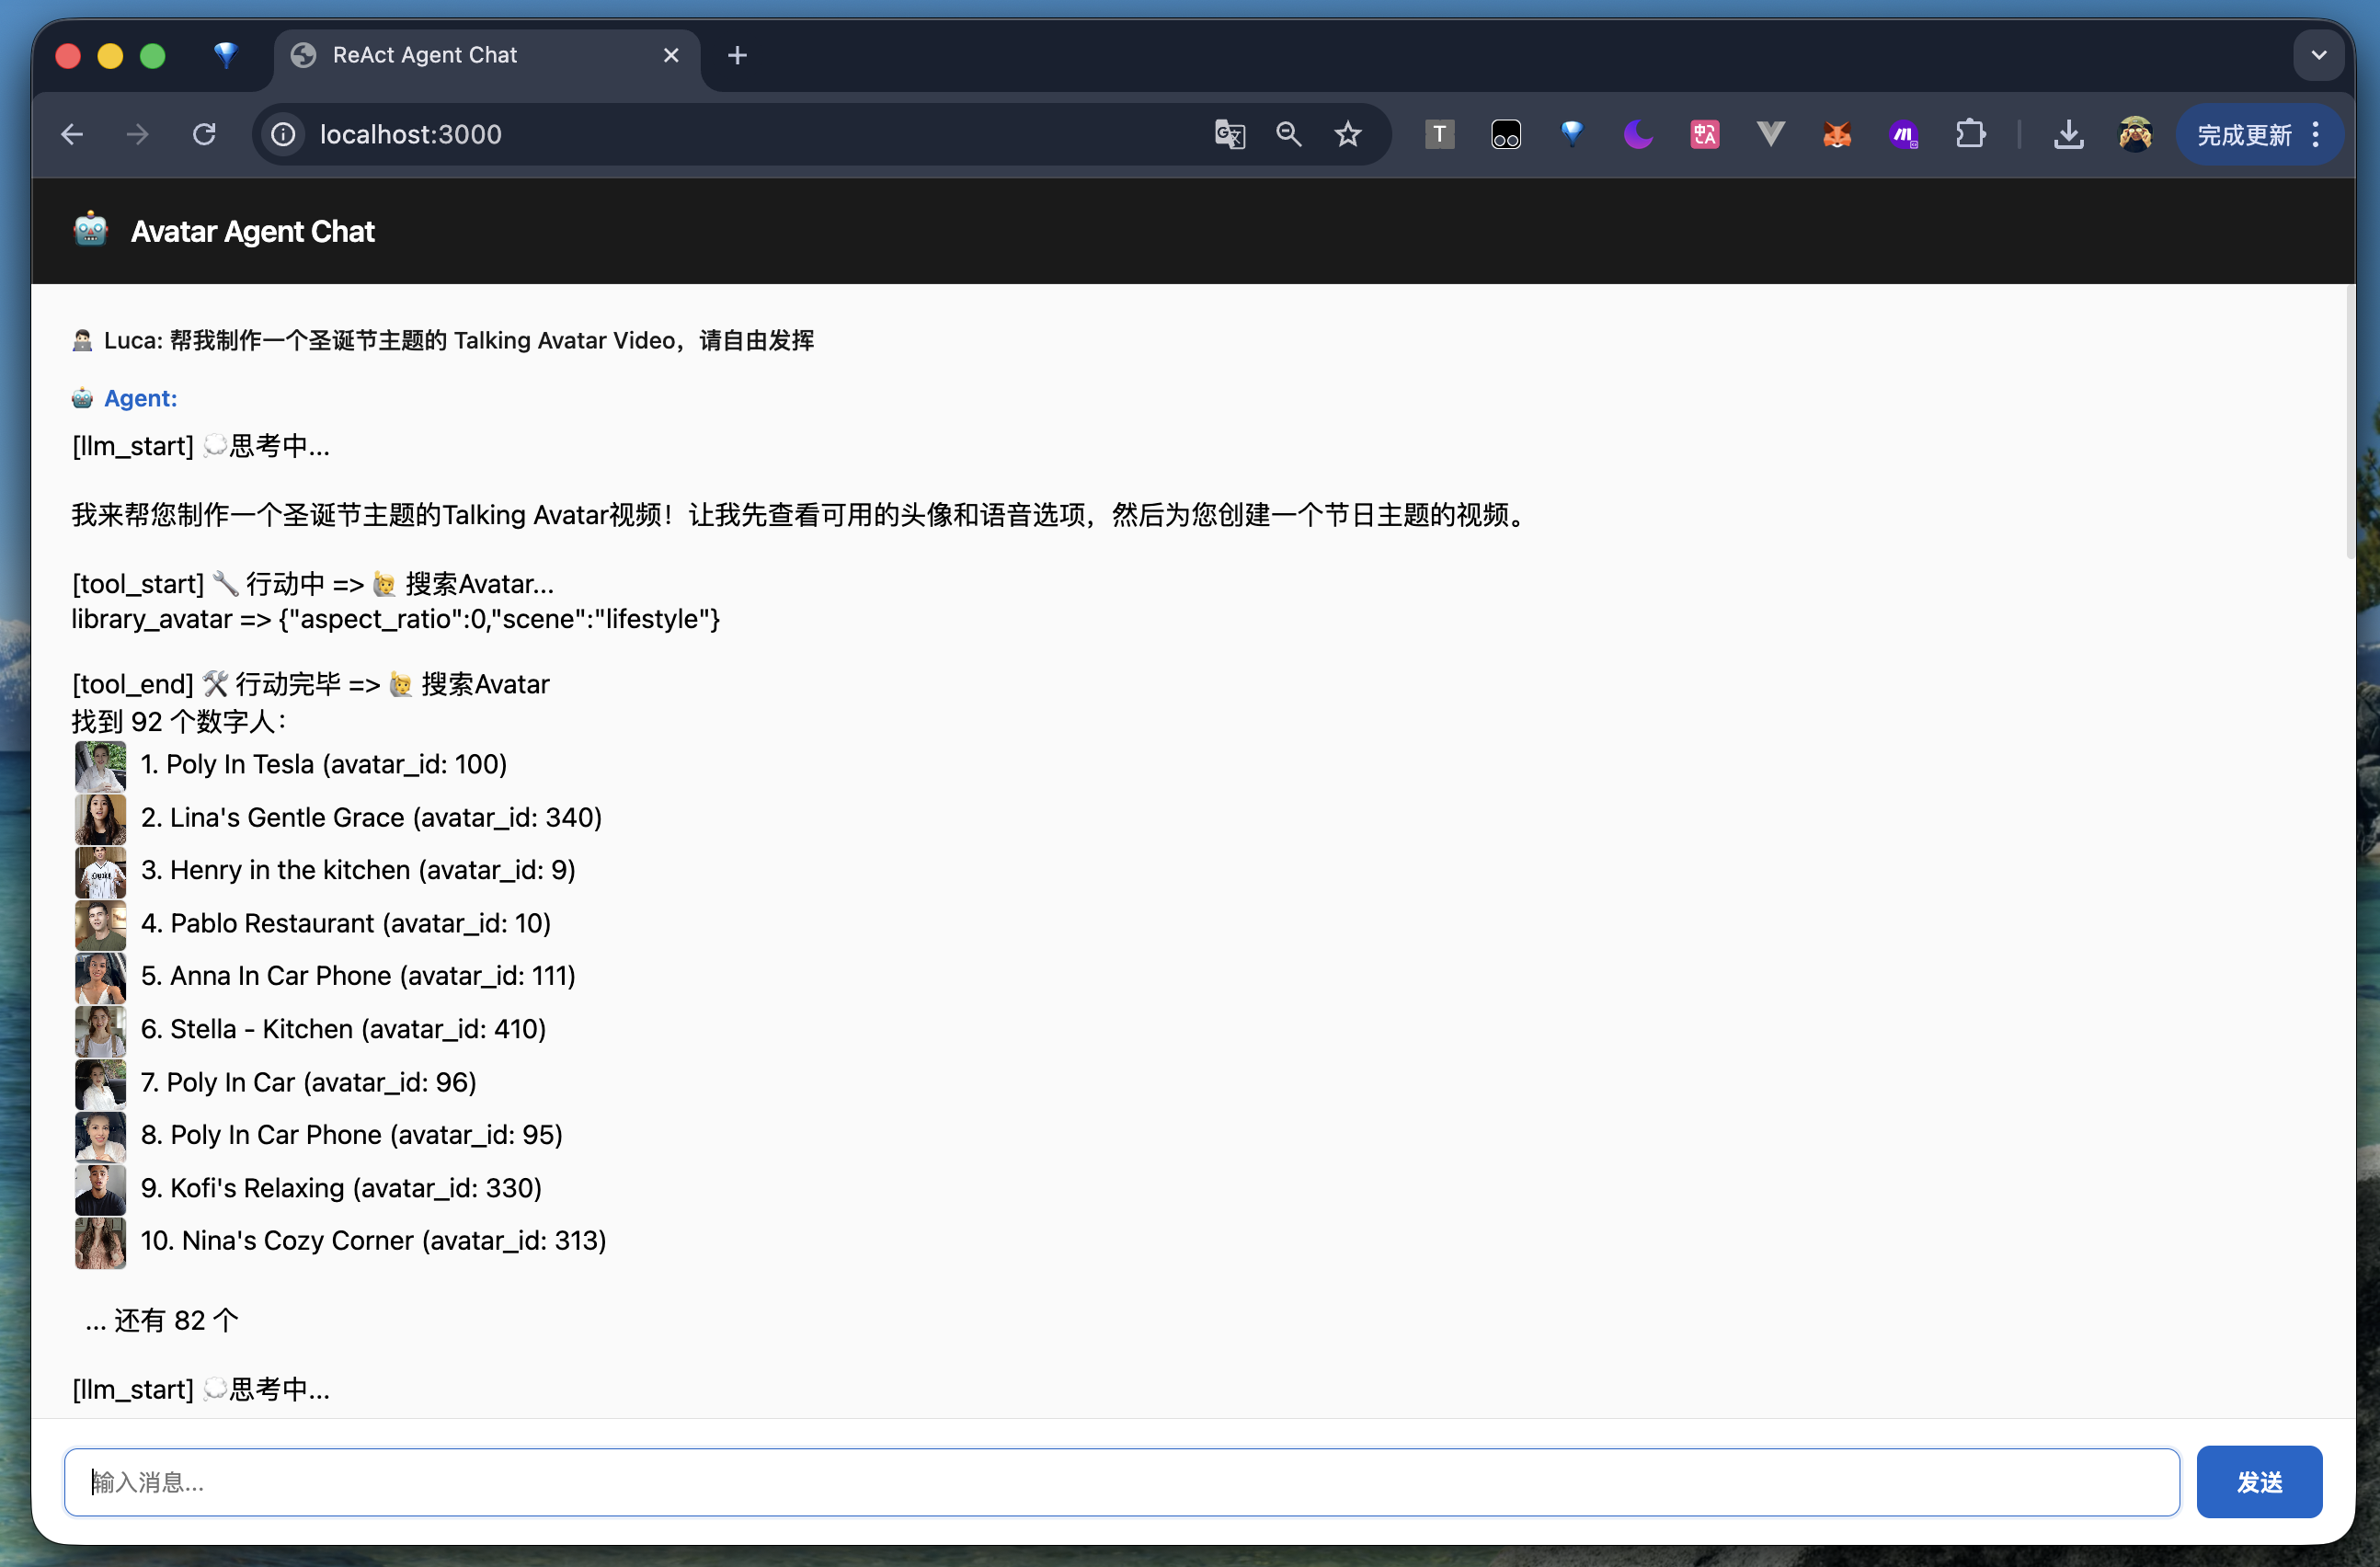Open the browser downloads icon
The width and height of the screenshot is (2380, 1567).
pos(2068,134)
